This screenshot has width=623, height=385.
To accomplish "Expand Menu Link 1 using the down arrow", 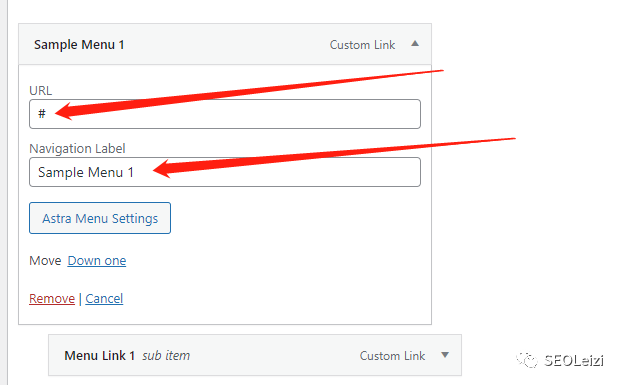I will point(445,355).
